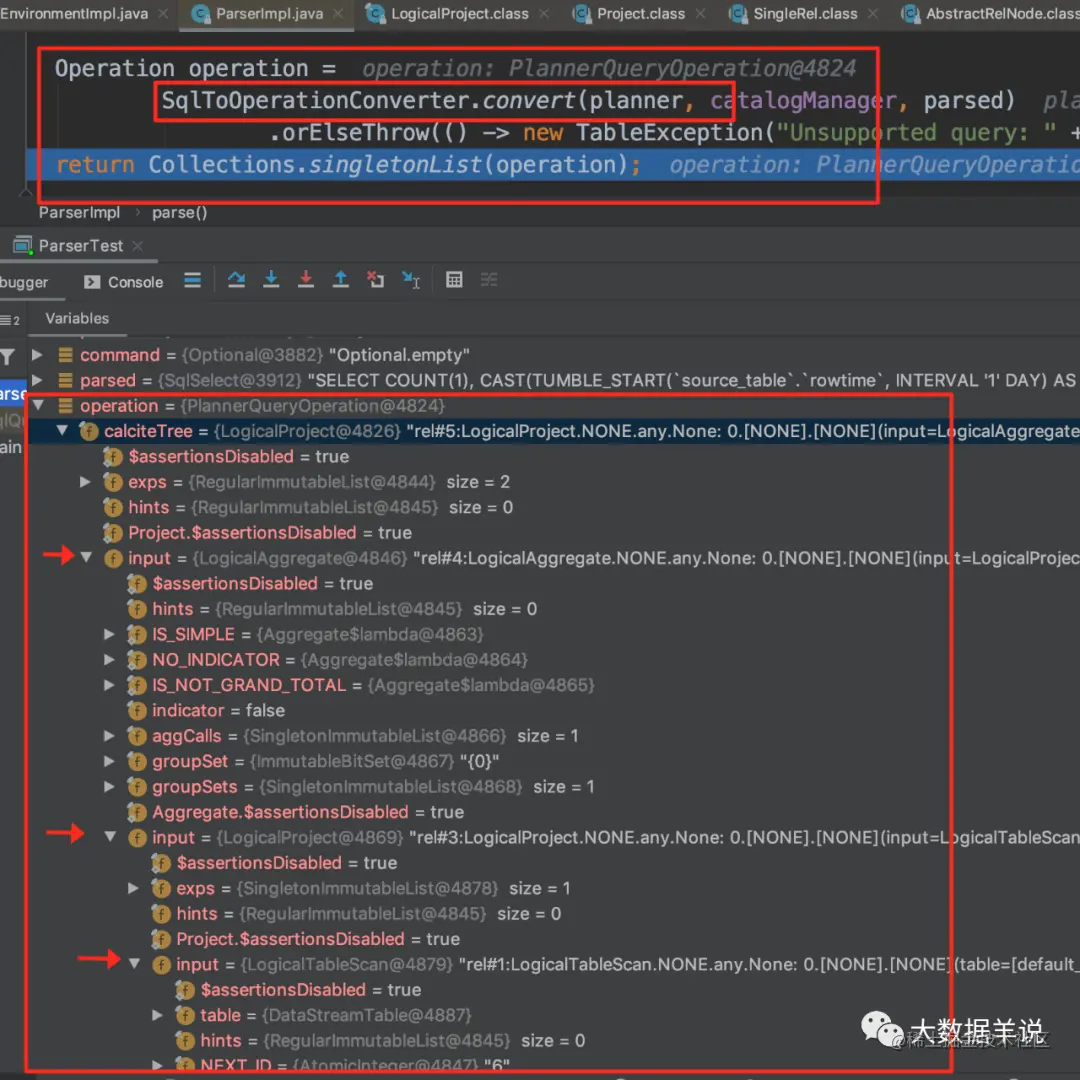Switch to EnvironmentImpl.java editor tab

[74, 14]
